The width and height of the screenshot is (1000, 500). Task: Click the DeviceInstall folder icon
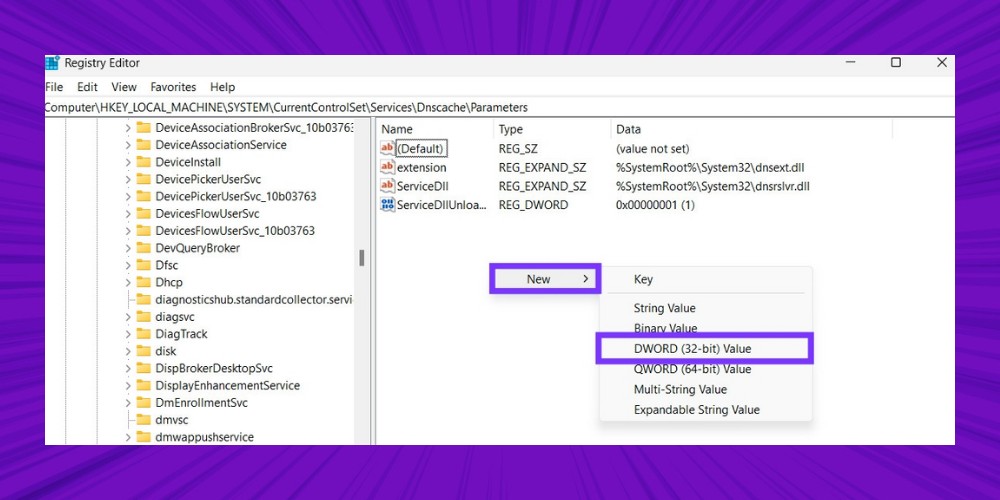pyautogui.click(x=143, y=162)
